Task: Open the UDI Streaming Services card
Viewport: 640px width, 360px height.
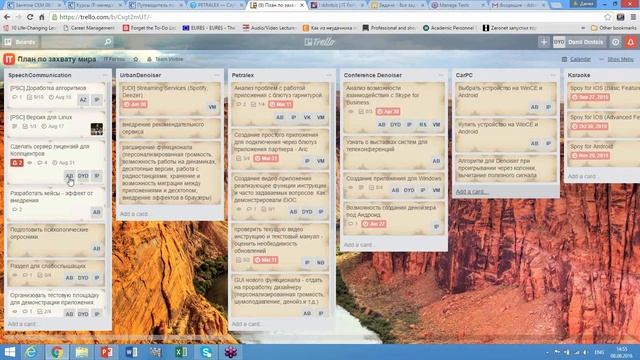Action: 170,98
